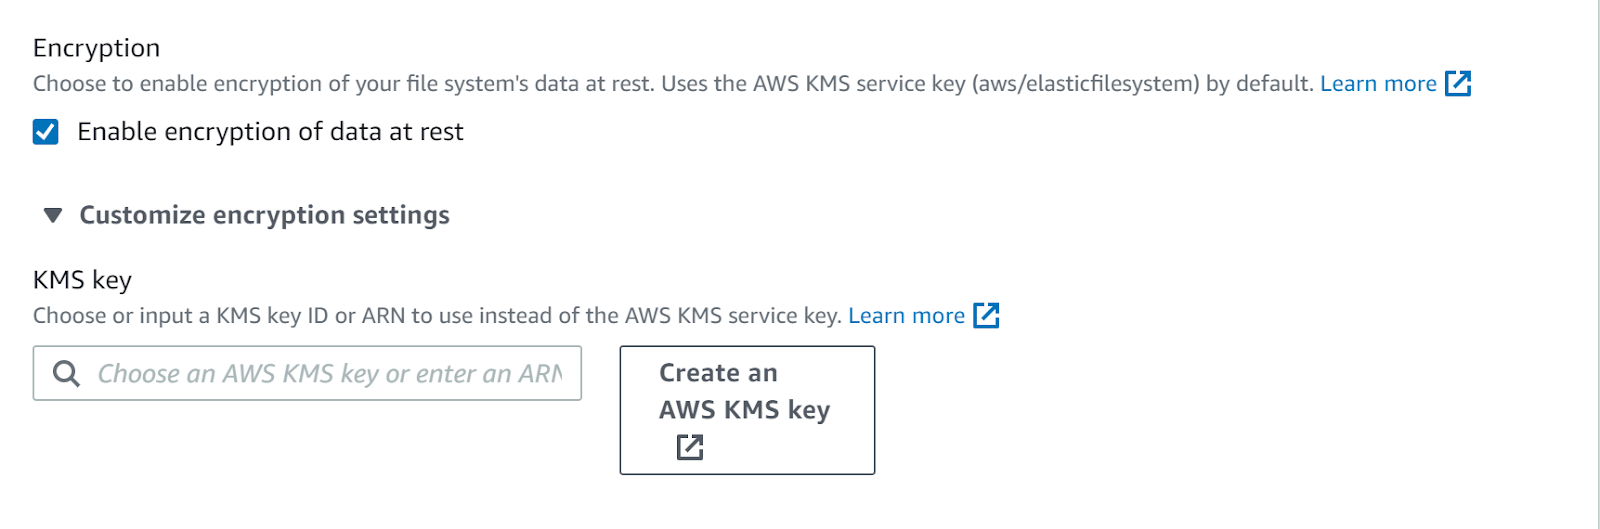Click the magnifier search icon in KMS field
This screenshot has height=529, width=1600.
coord(67,374)
